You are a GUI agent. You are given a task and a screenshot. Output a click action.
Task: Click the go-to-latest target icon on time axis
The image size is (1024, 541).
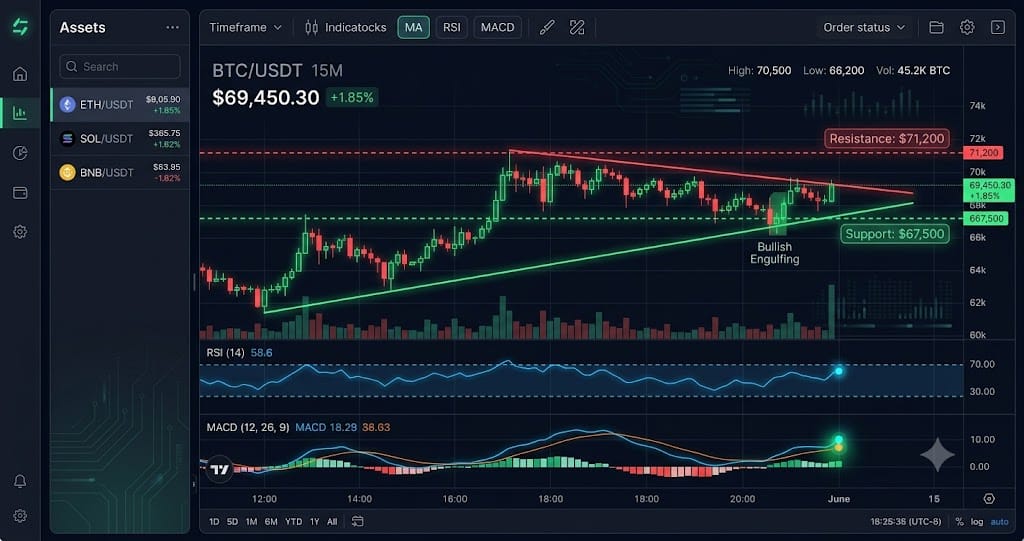[x=989, y=499]
